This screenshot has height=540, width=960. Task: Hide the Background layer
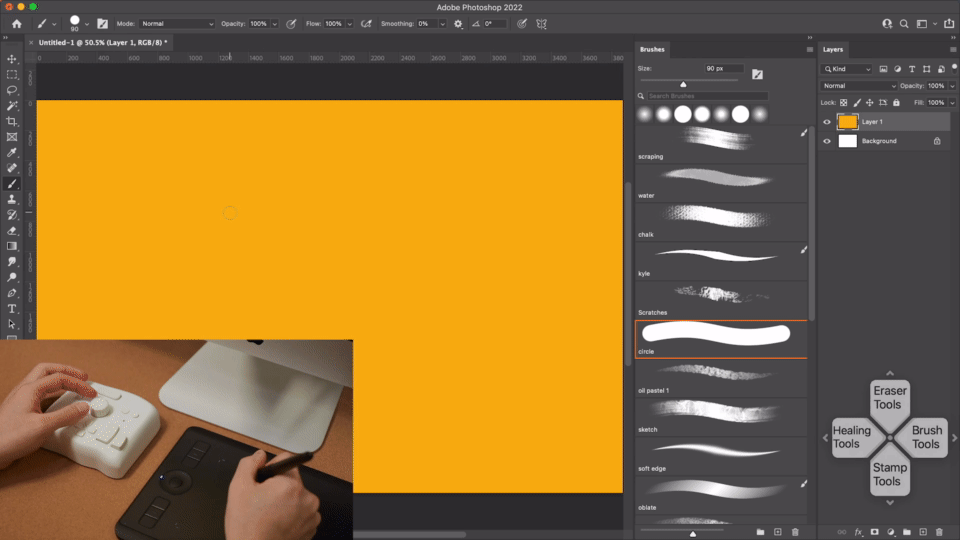coord(827,141)
